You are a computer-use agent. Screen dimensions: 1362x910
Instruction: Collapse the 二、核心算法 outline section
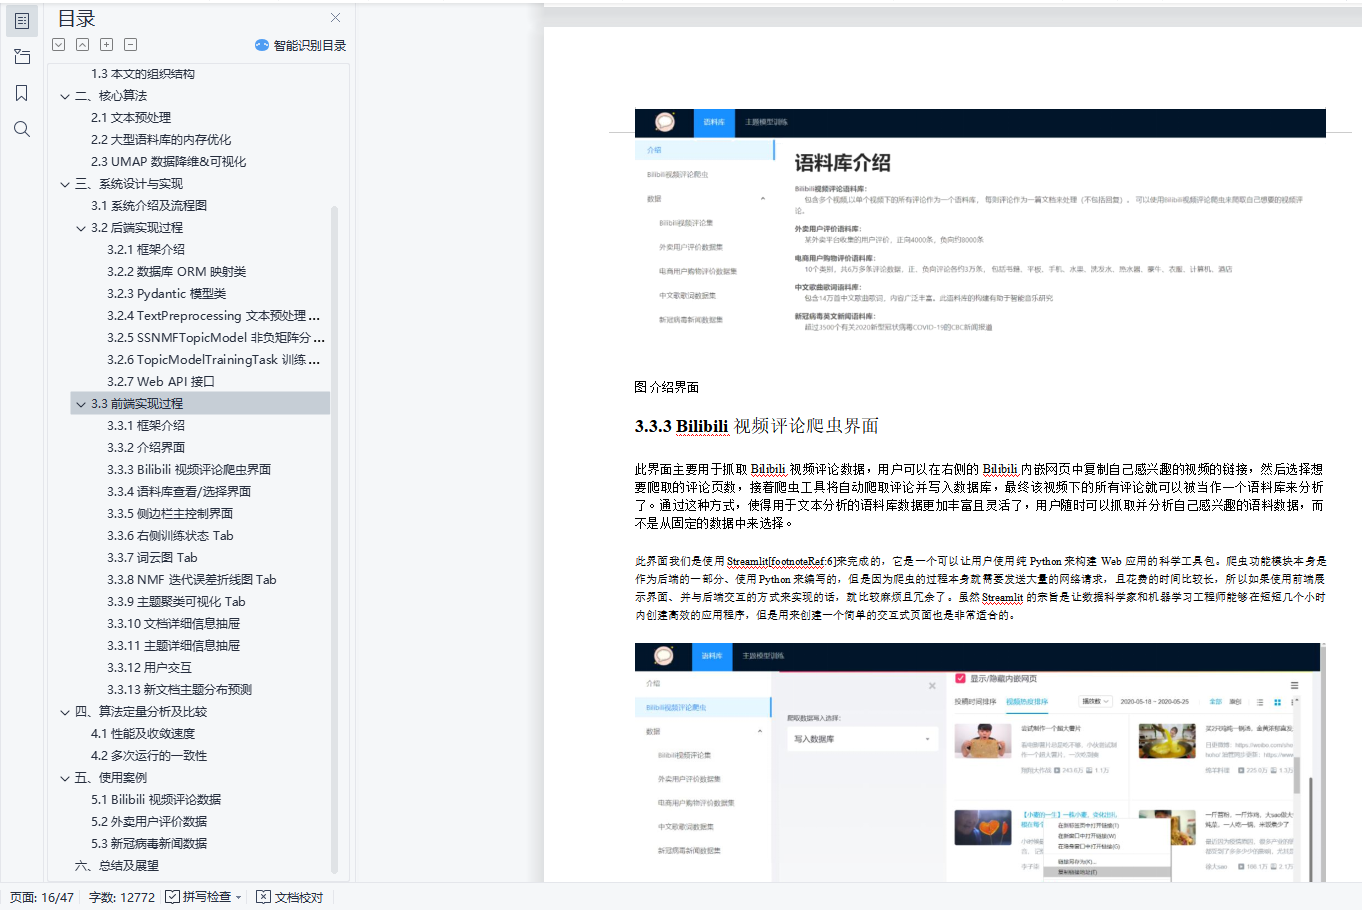(x=65, y=96)
